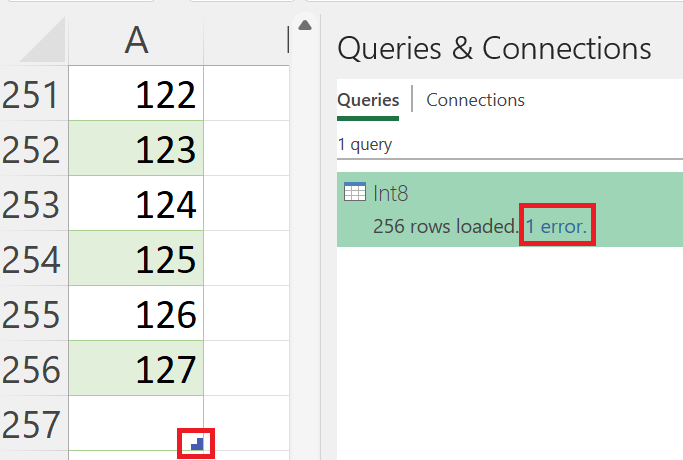Click the scroll up arrow above the pane
The height and width of the screenshot is (460, 683).
(305, 25)
